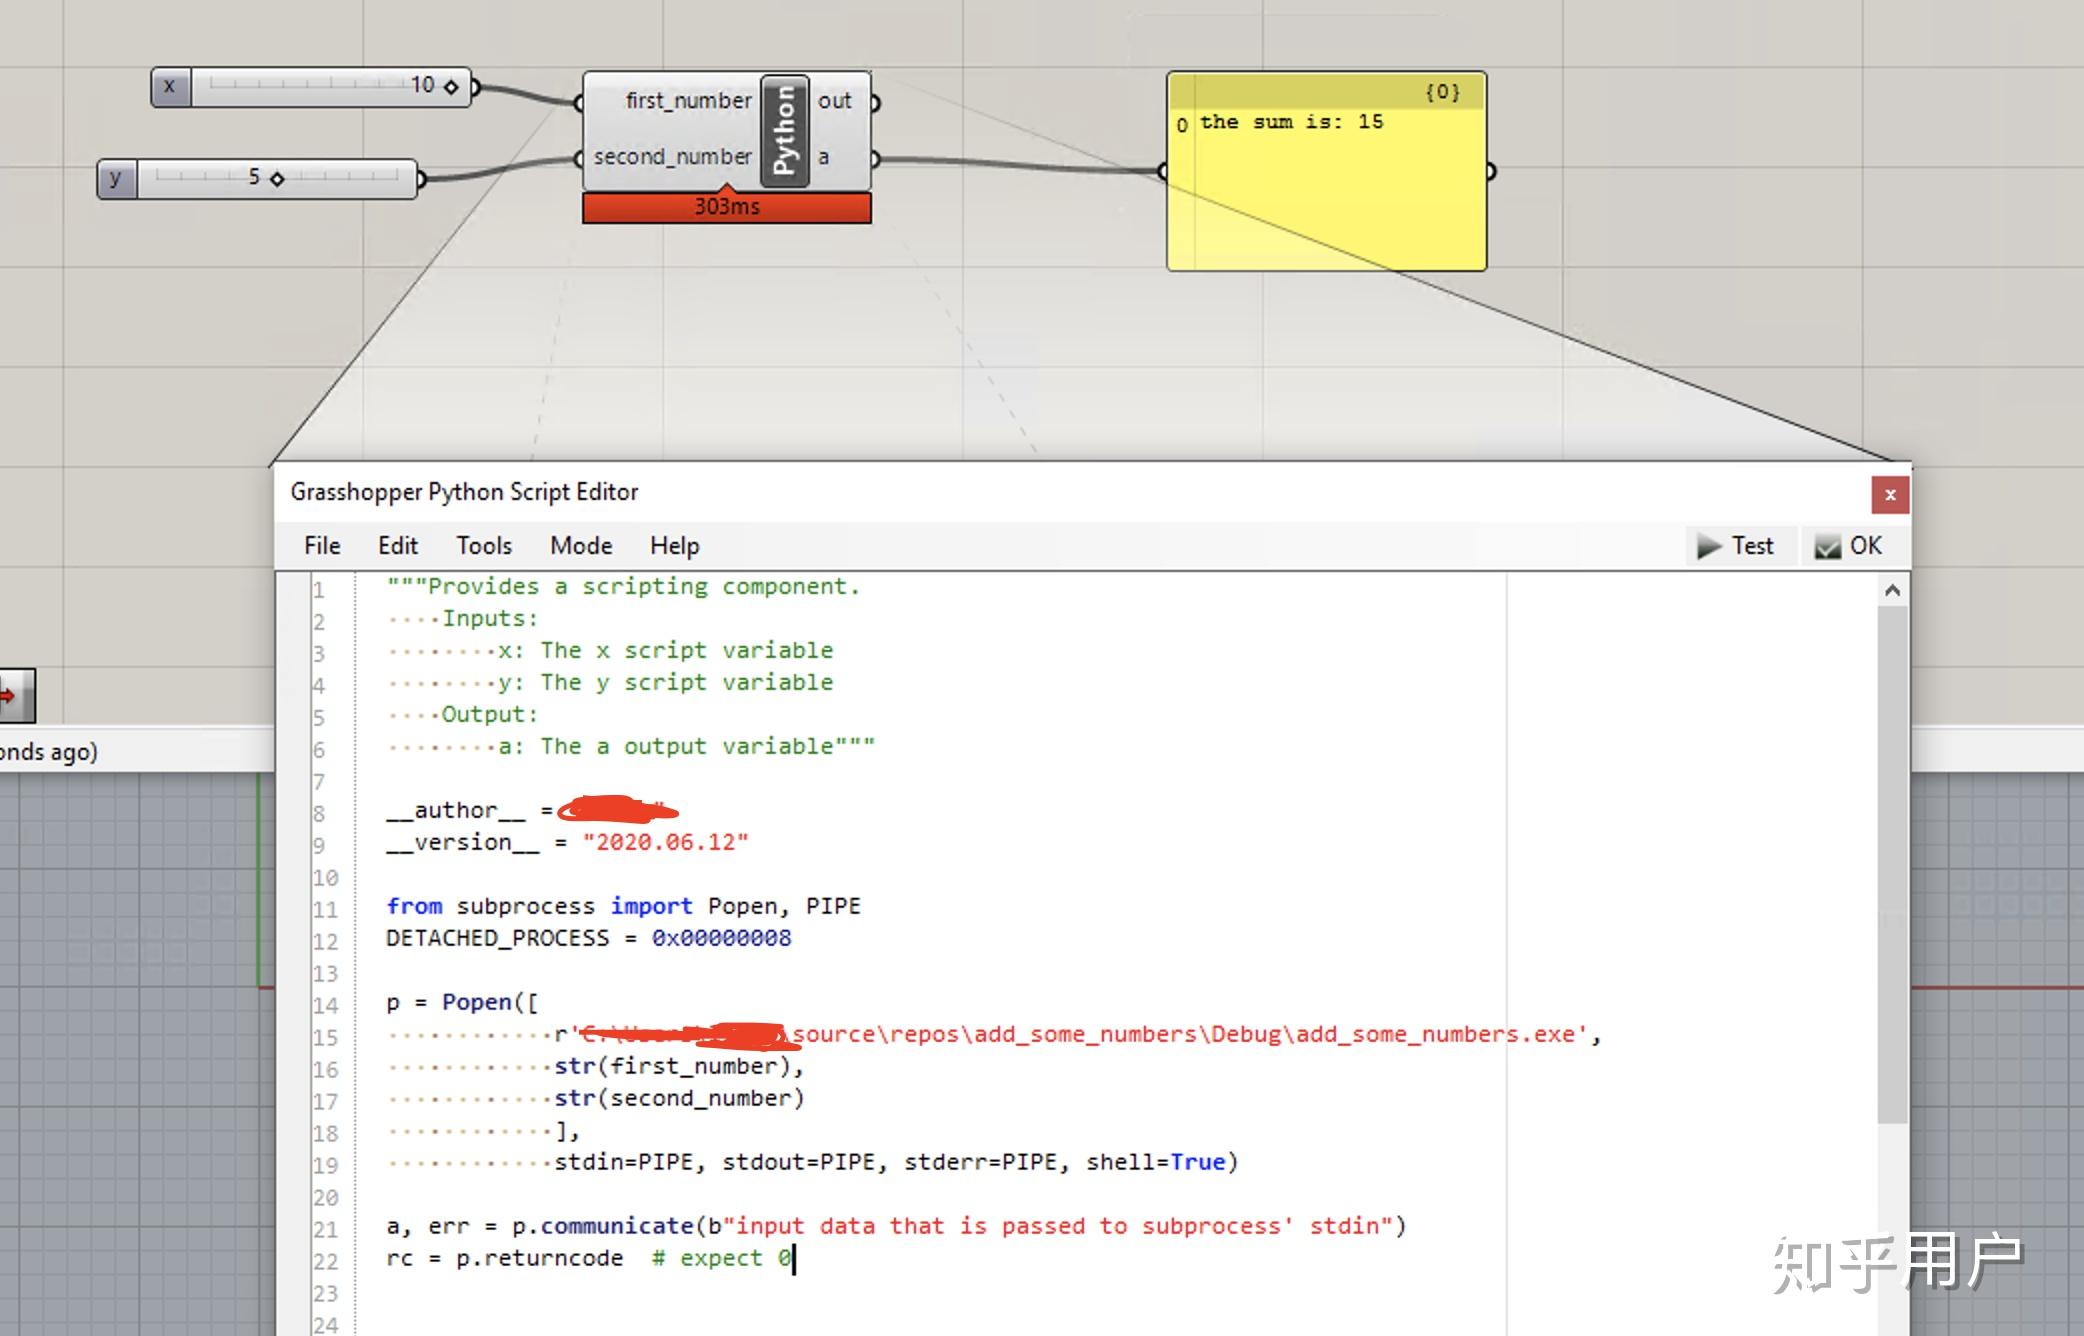The width and height of the screenshot is (2084, 1336).
Task: Click the second_number input on the Python component
Action: pyautogui.click(x=672, y=157)
